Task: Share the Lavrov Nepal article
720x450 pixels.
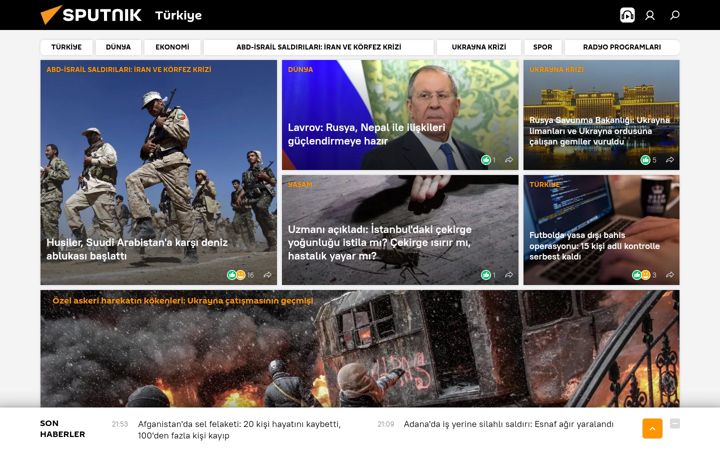Action: pos(509,160)
